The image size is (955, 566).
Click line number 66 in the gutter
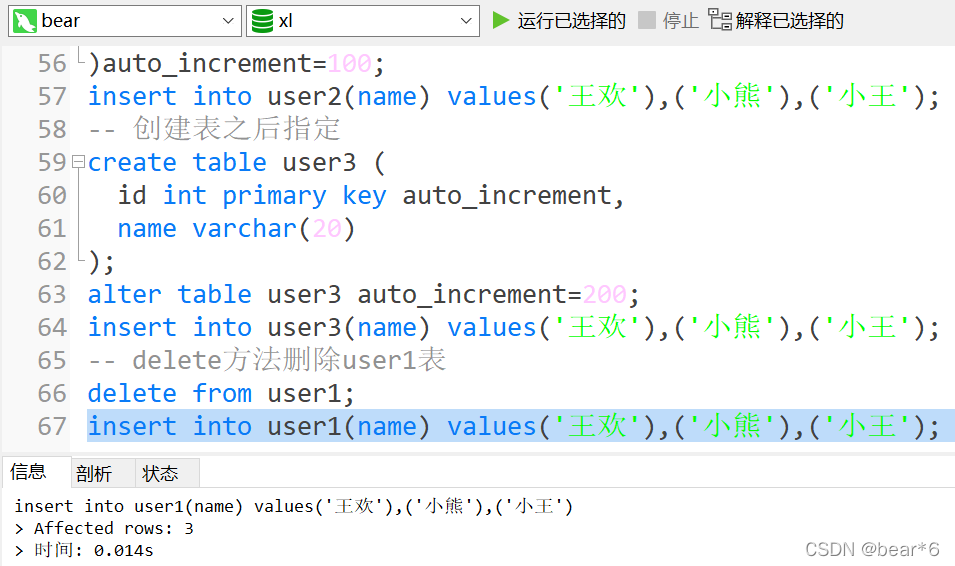pyautogui.click(x=52, y=393)
